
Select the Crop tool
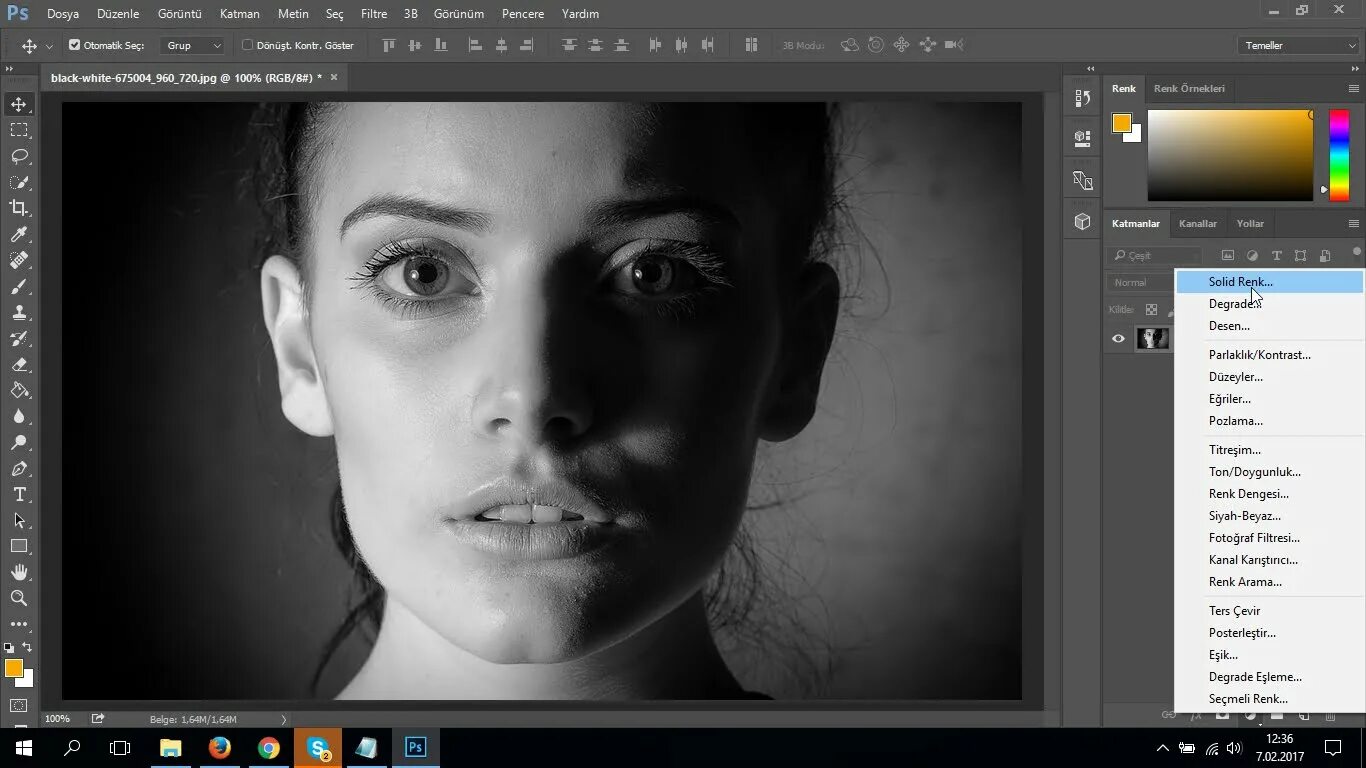(x=19, y=208)
